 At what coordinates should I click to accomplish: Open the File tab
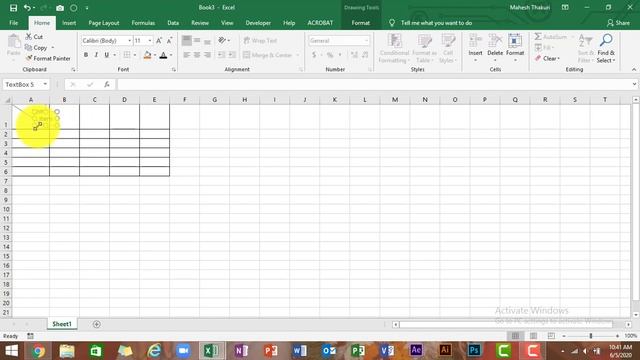(13, 23)
